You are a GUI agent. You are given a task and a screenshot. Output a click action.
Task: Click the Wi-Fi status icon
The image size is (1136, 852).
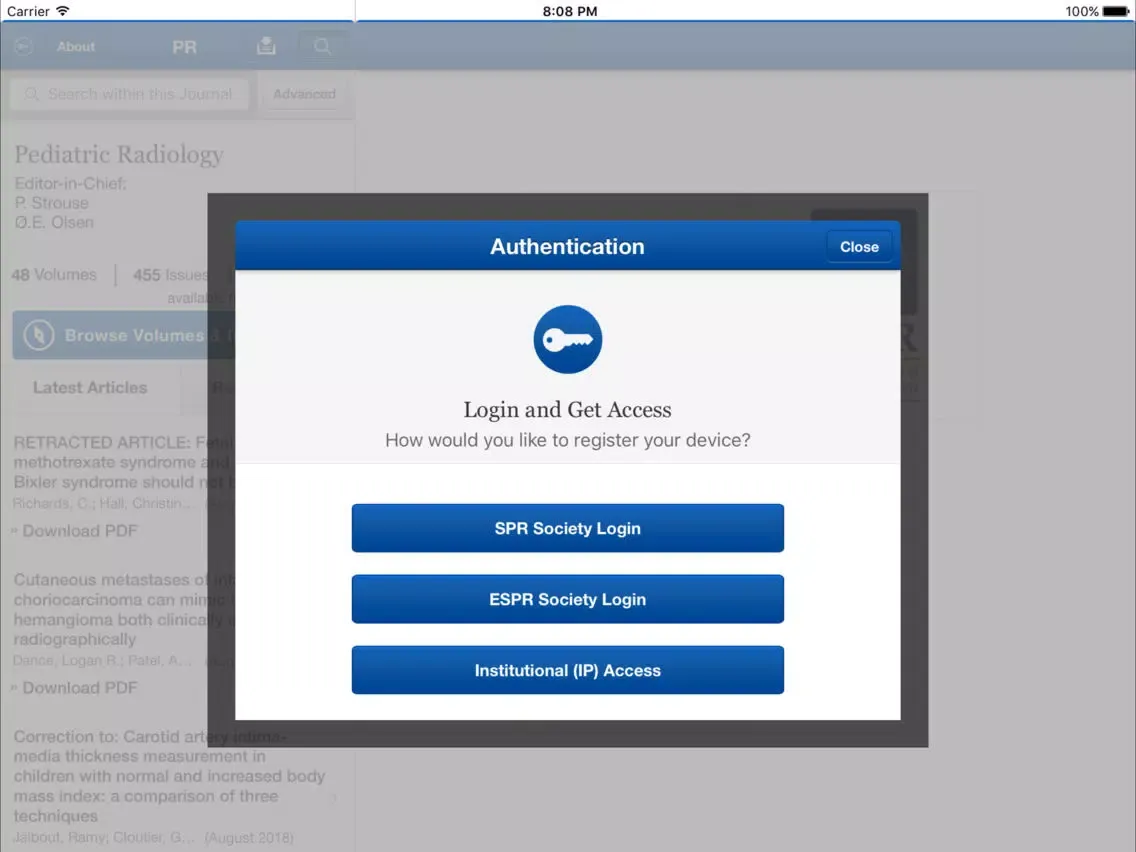(x=63, y=11)
